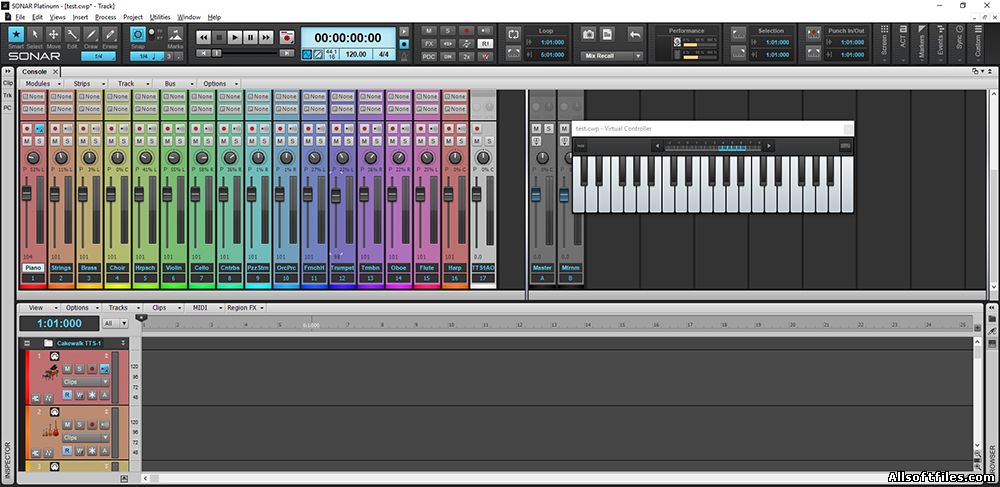
Task: Click the Mix Recall undo arrow
Action: (635, 34)
